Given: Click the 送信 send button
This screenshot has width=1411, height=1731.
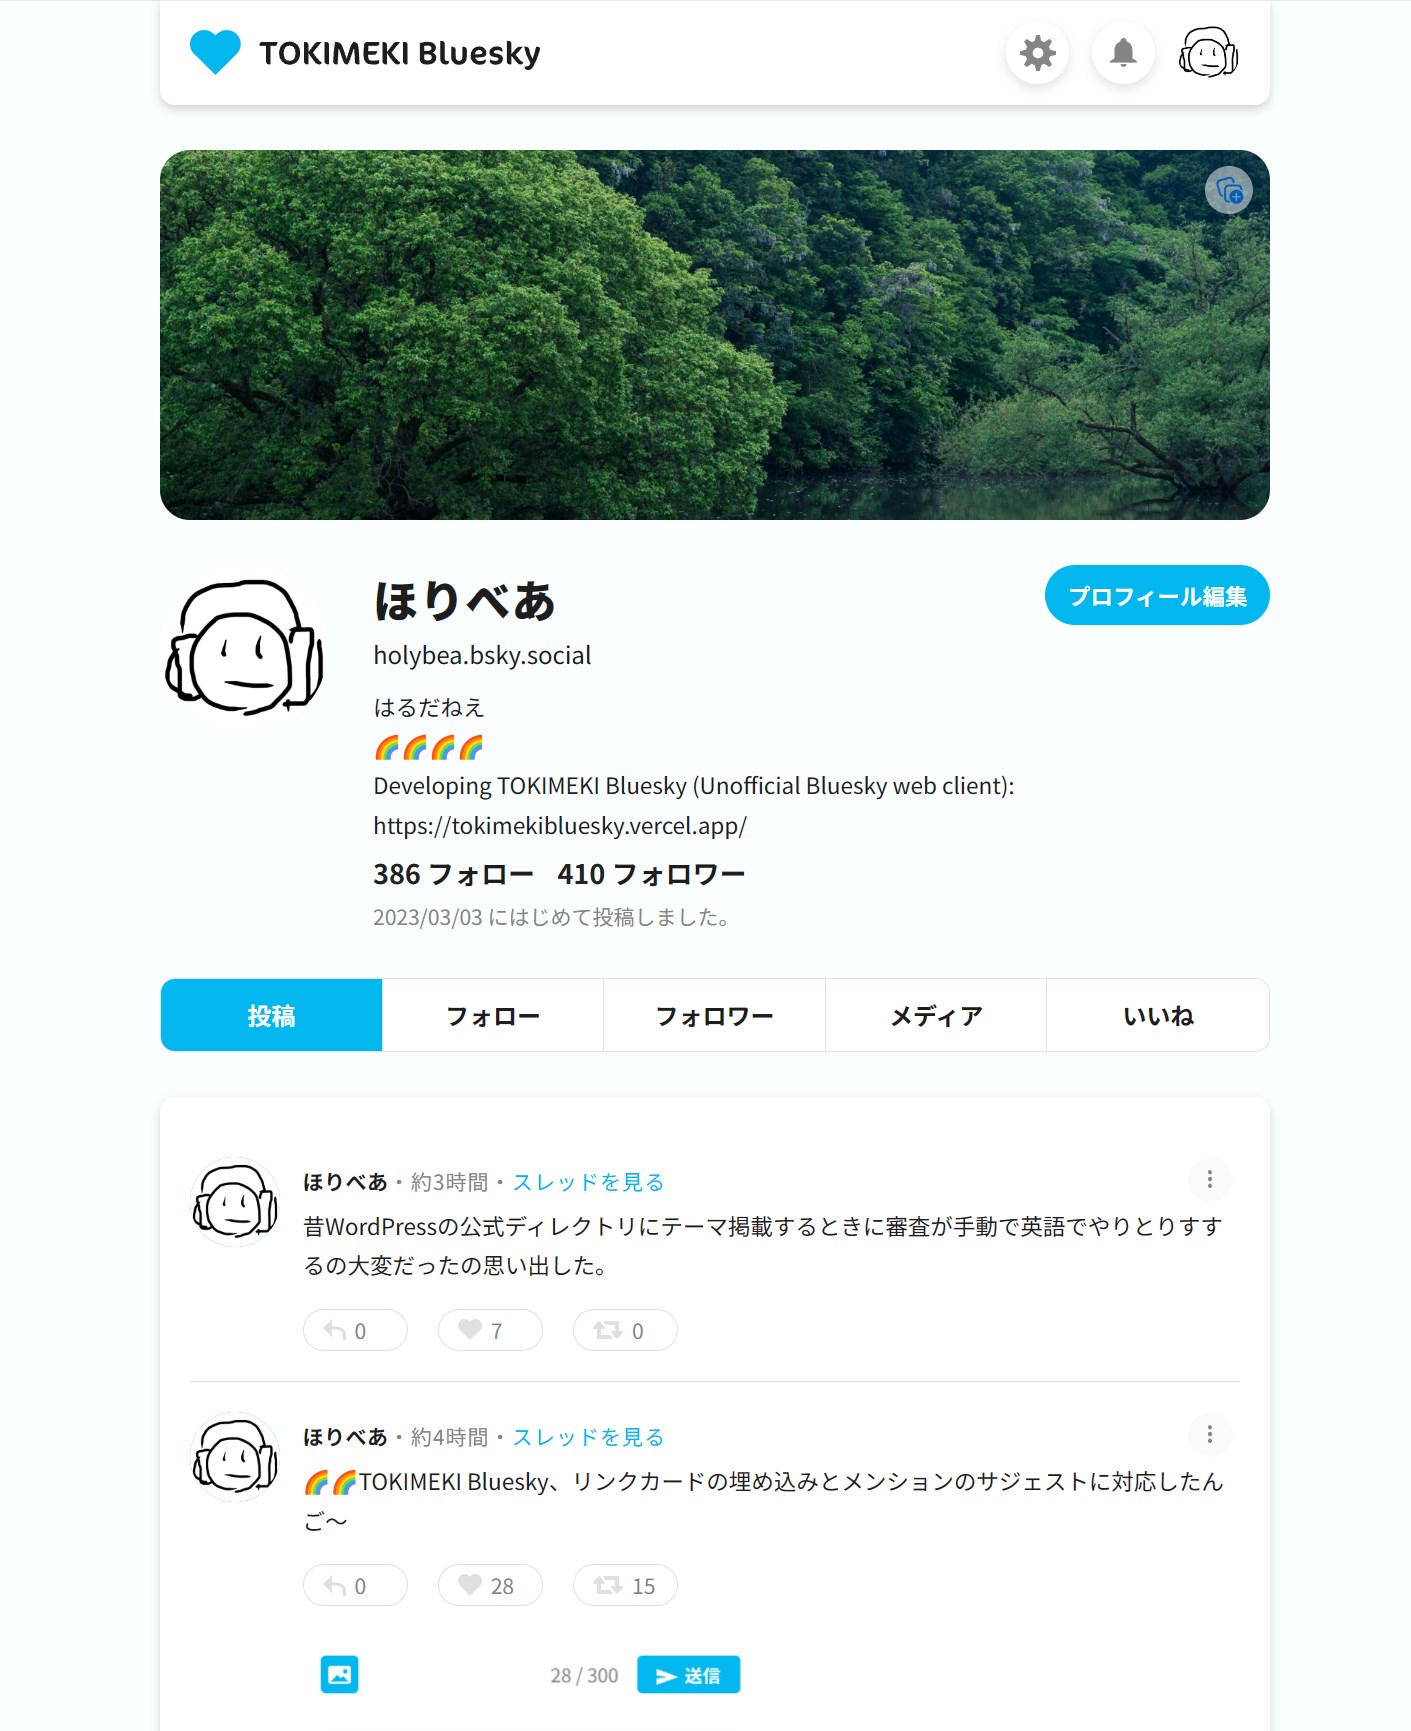Looking at the screenshot, I should tap(688, 1675).
